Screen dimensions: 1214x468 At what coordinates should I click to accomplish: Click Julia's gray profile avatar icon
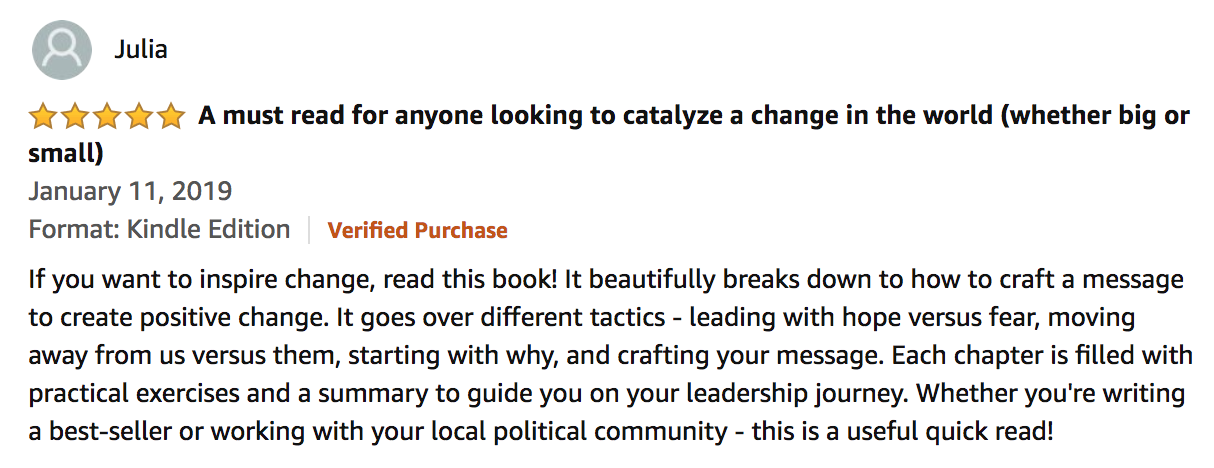point(62,49)
